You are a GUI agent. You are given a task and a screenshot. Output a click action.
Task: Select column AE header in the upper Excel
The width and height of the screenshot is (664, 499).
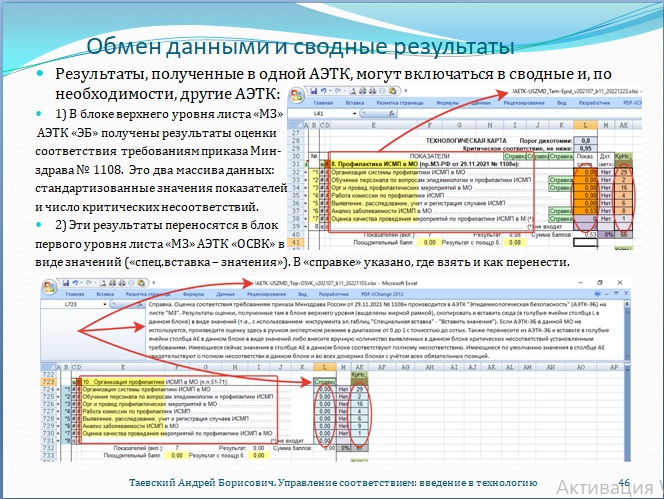pyautogui.click(x=623, y=125)
